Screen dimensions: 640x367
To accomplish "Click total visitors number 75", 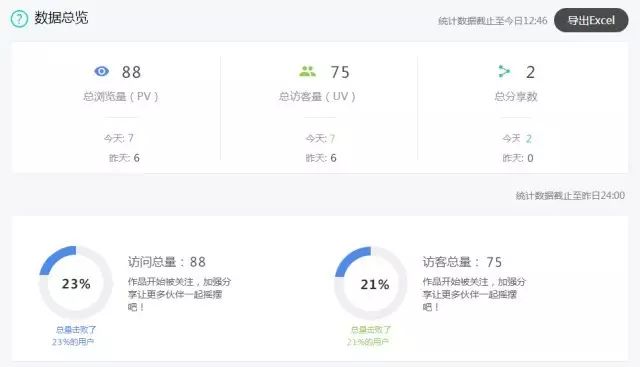I will (x=340, y=72).
